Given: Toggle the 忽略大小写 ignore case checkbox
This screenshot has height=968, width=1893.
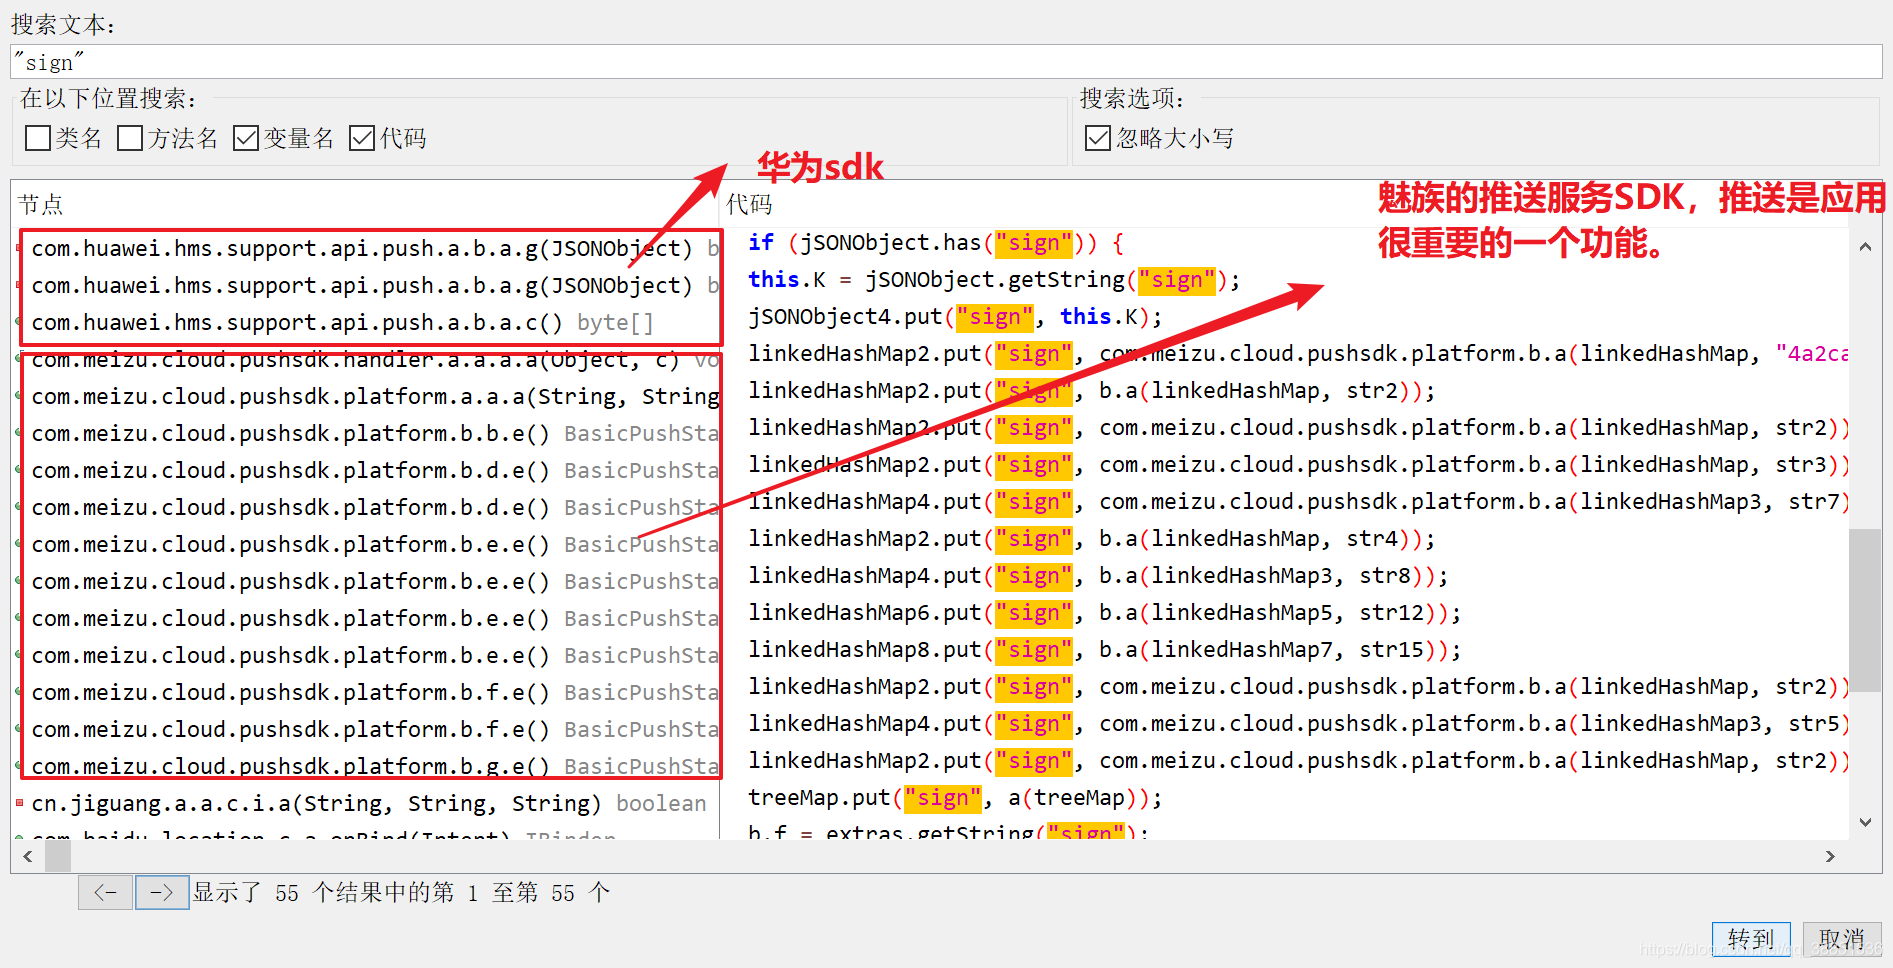Looking at the screenshot, I should click(1098, 138).
